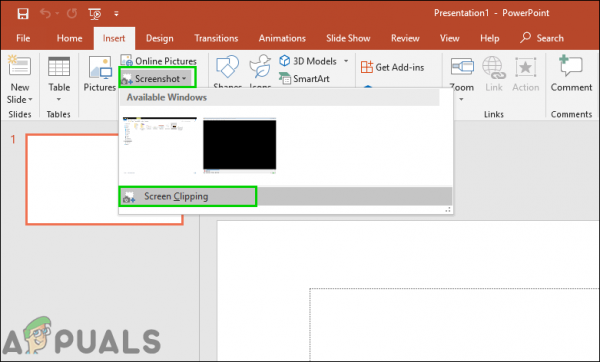
Task: Click the Save icon in quick access toolbar
Action: [x=23, y=14]
